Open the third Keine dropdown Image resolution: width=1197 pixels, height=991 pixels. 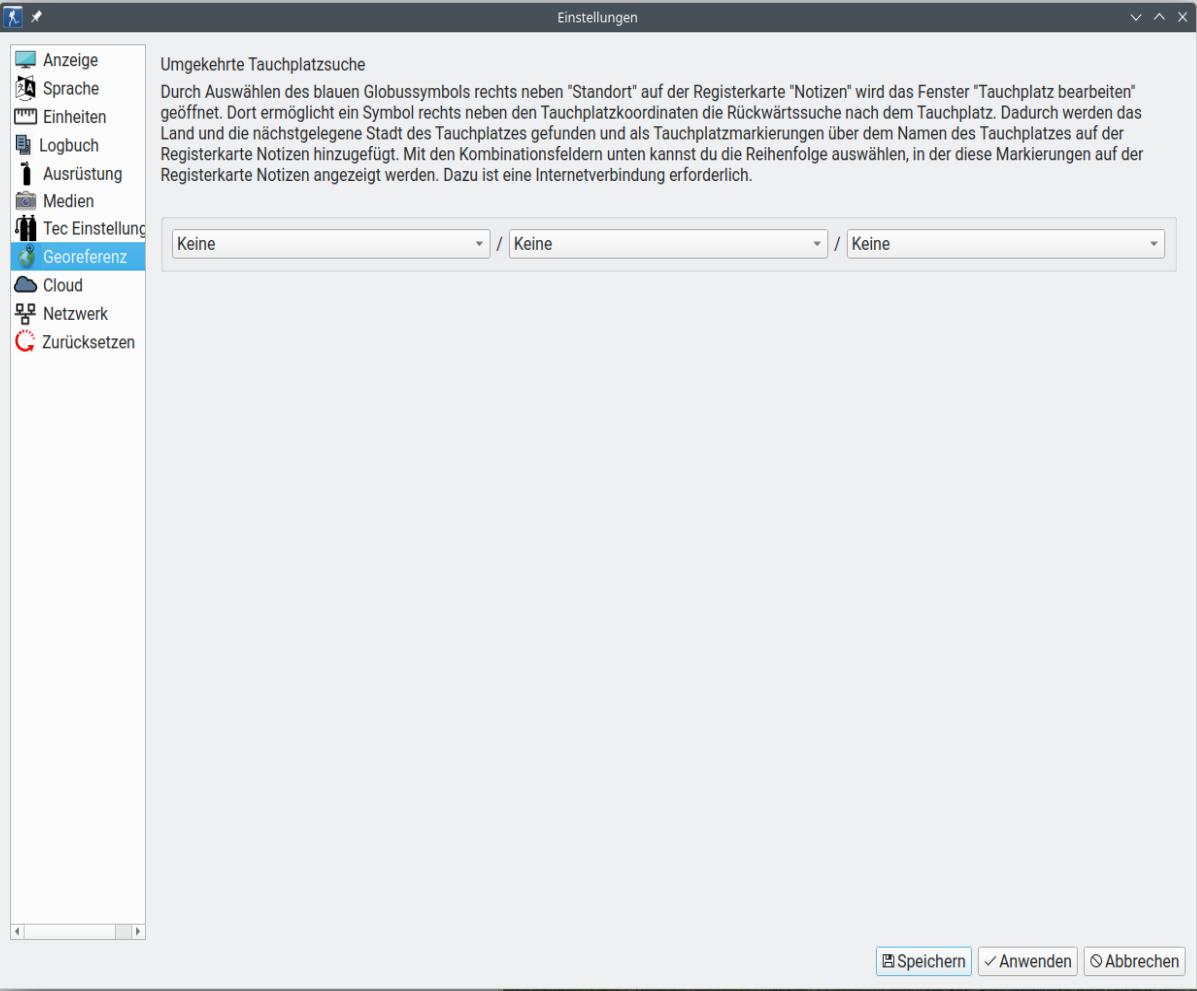pyautogui.click(x=1005, y=244)
